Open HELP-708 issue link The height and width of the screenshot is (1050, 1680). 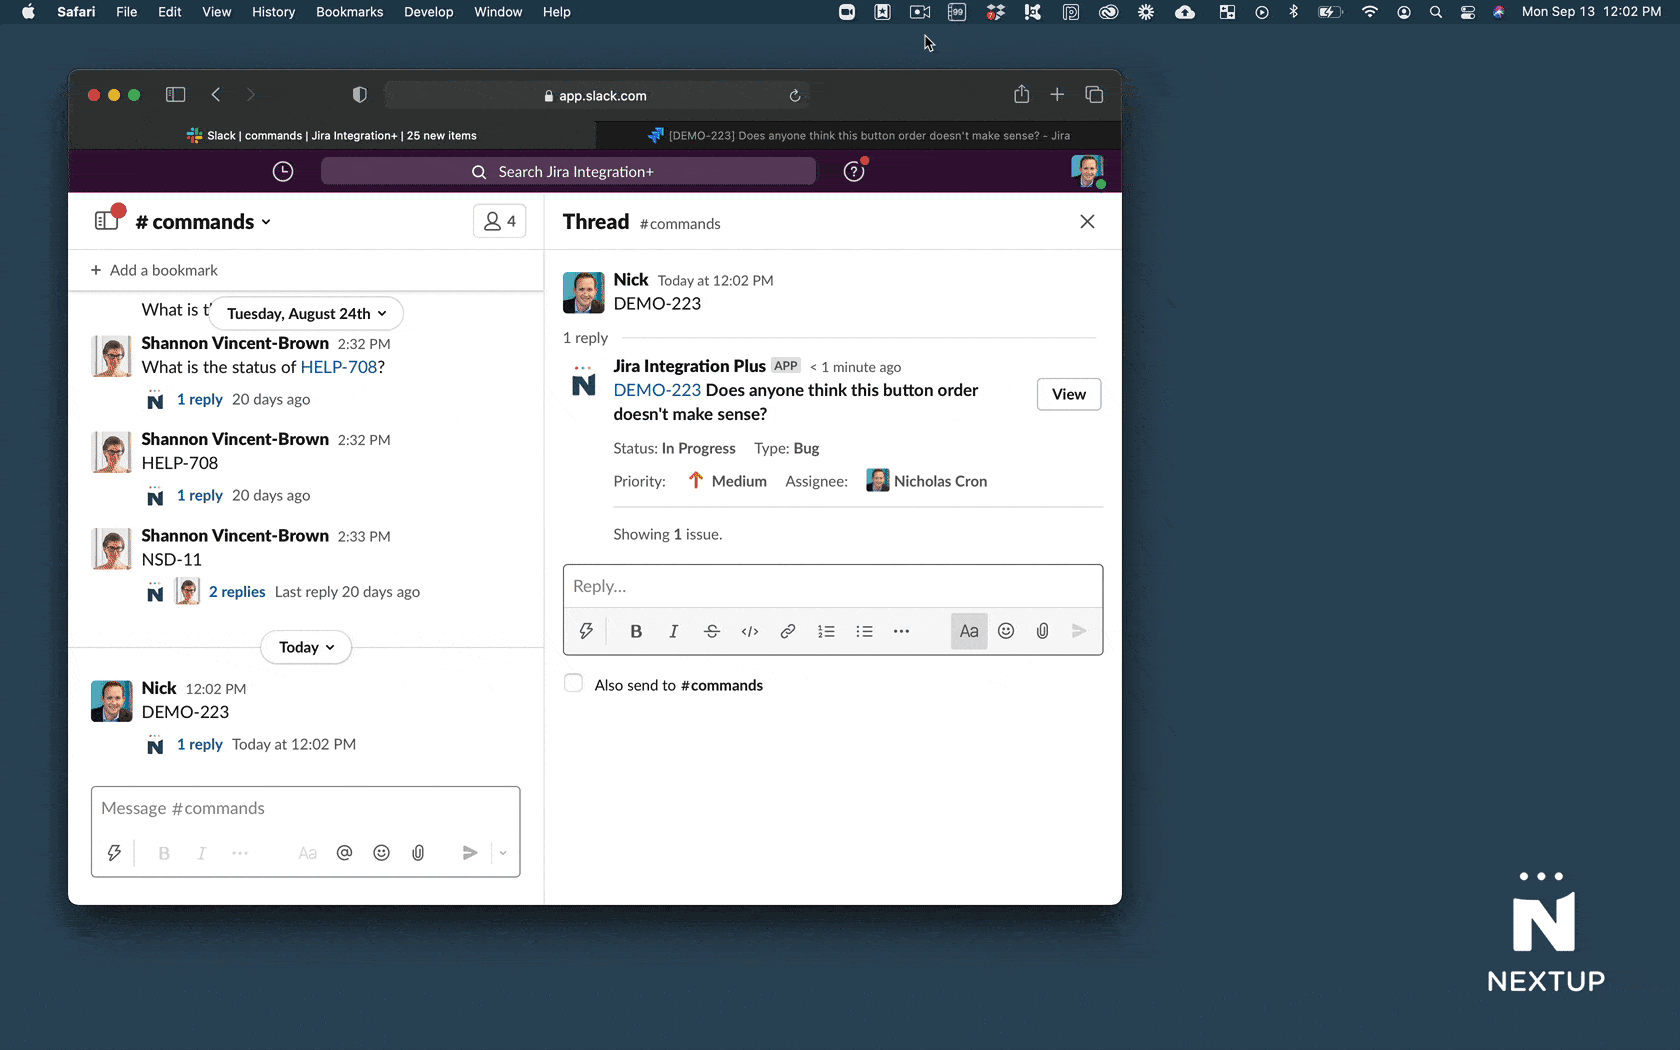click(339, 367)
